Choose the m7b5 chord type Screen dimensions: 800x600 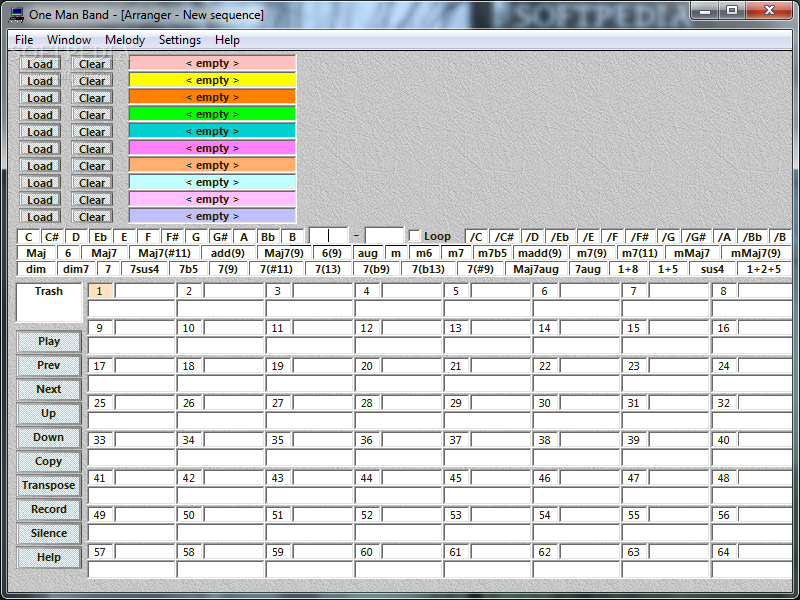[x=492, y=253]
